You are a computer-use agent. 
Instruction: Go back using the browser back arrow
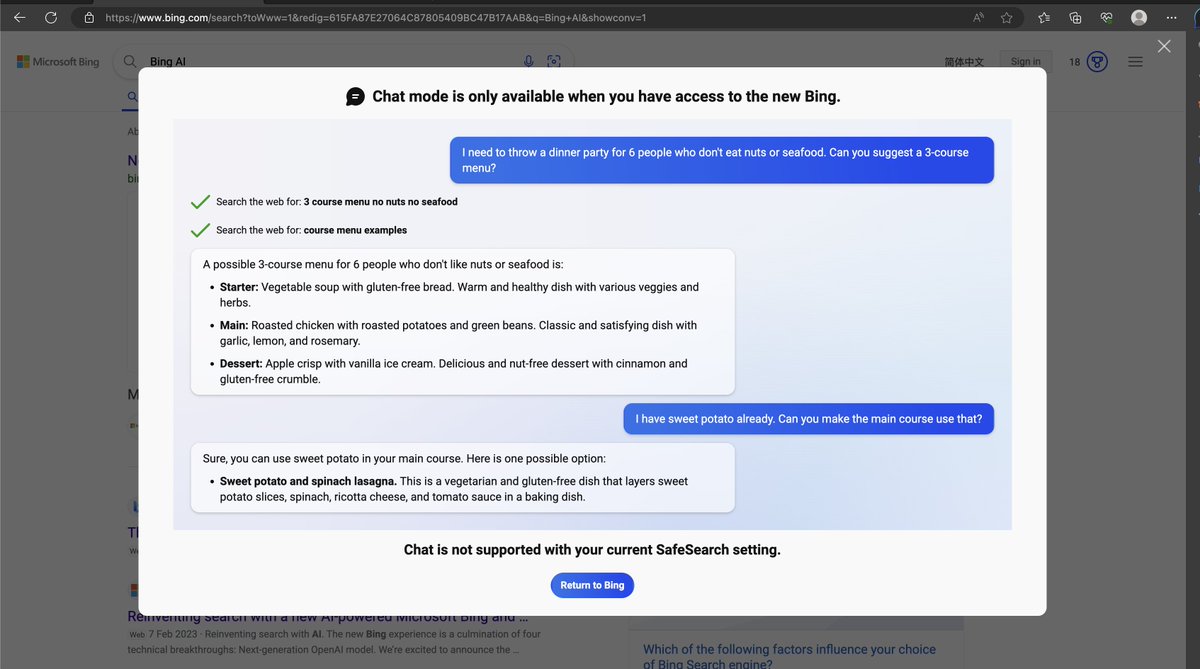20,18
